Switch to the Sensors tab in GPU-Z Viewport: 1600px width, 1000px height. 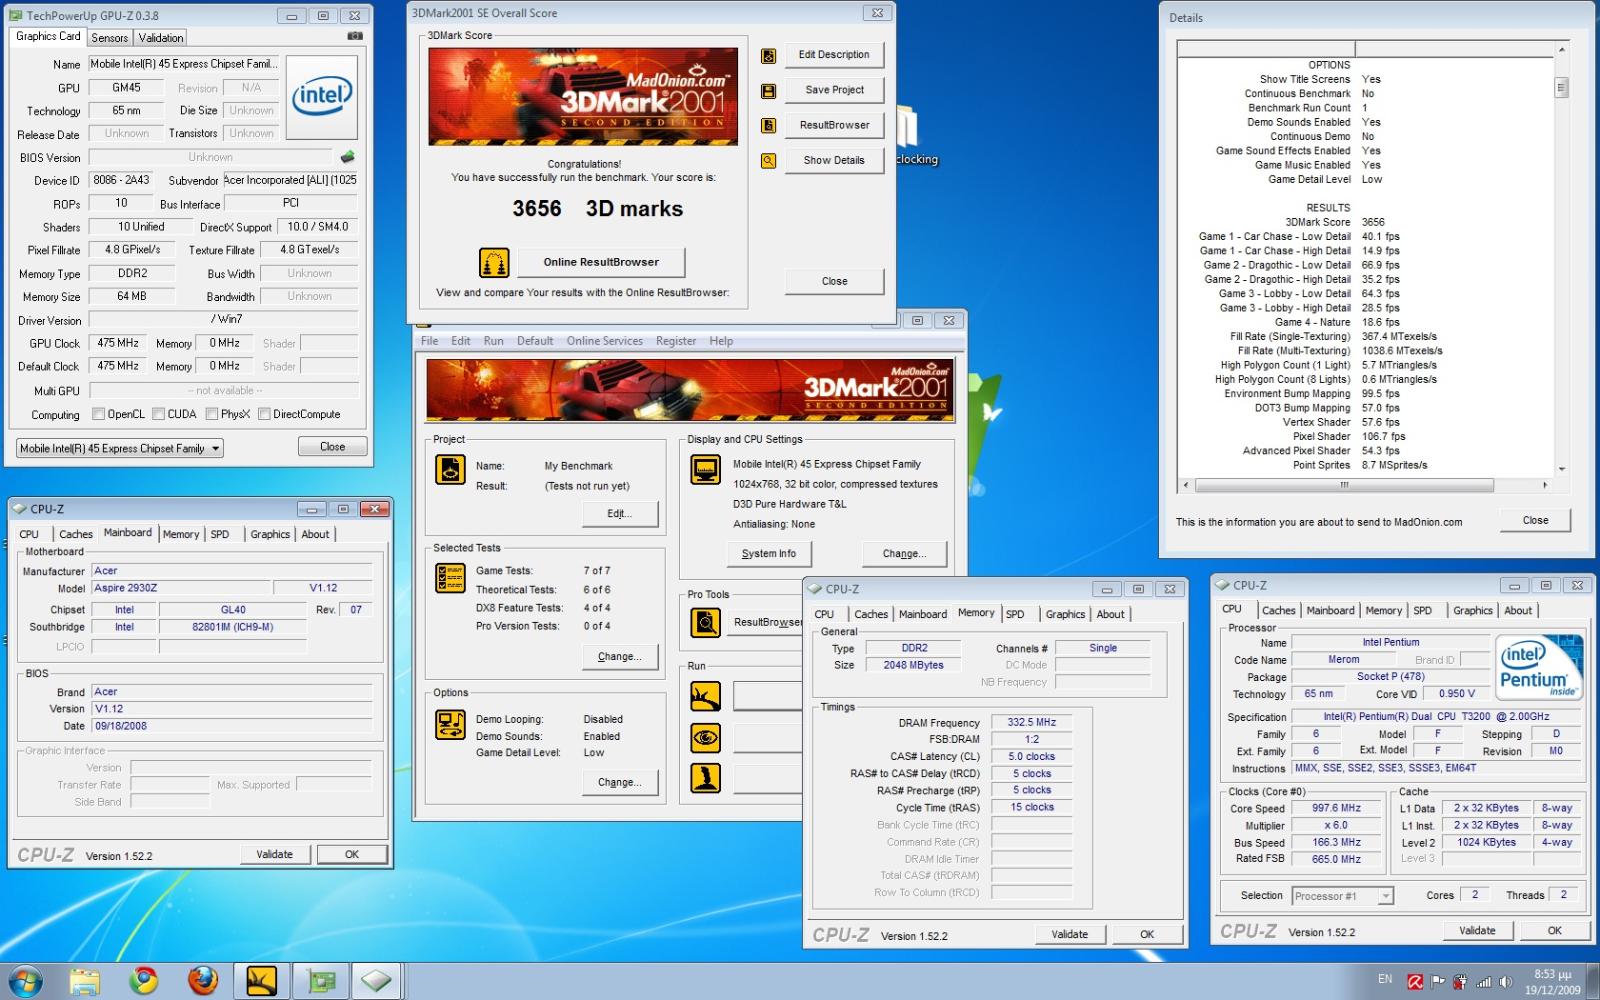110,37
